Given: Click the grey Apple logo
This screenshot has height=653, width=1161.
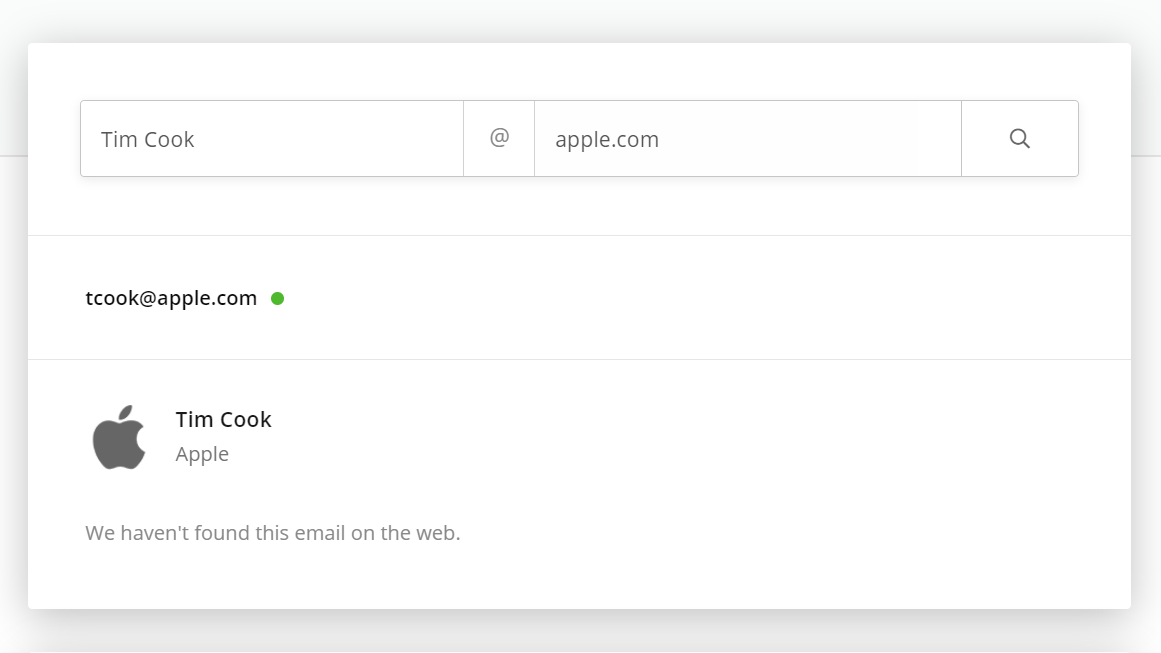Looking at the screenshot, I should click(x=118, y=437).
